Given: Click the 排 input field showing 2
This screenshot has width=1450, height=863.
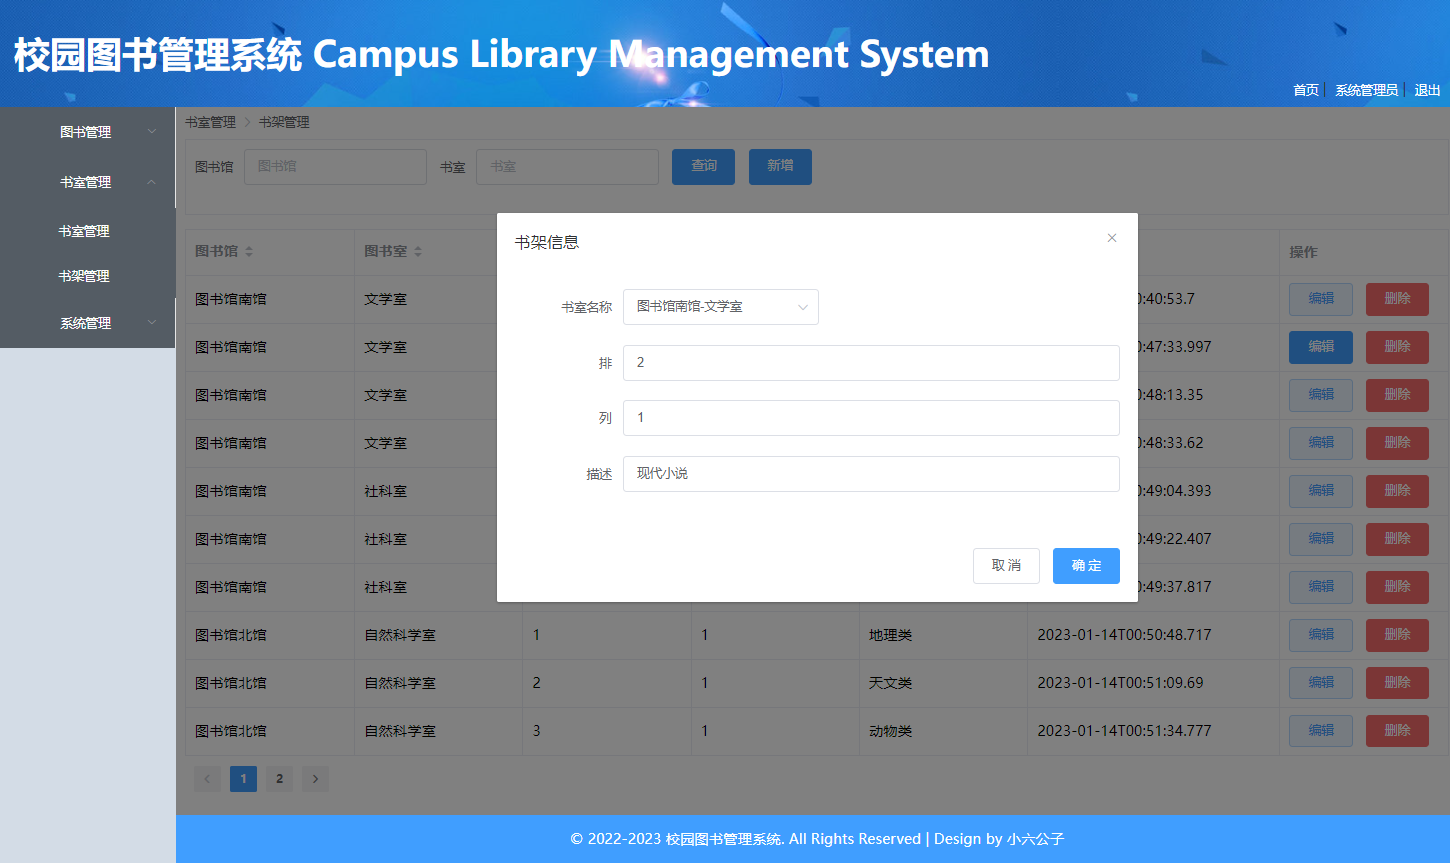Looking at the screenshot, I should point(871,363).
